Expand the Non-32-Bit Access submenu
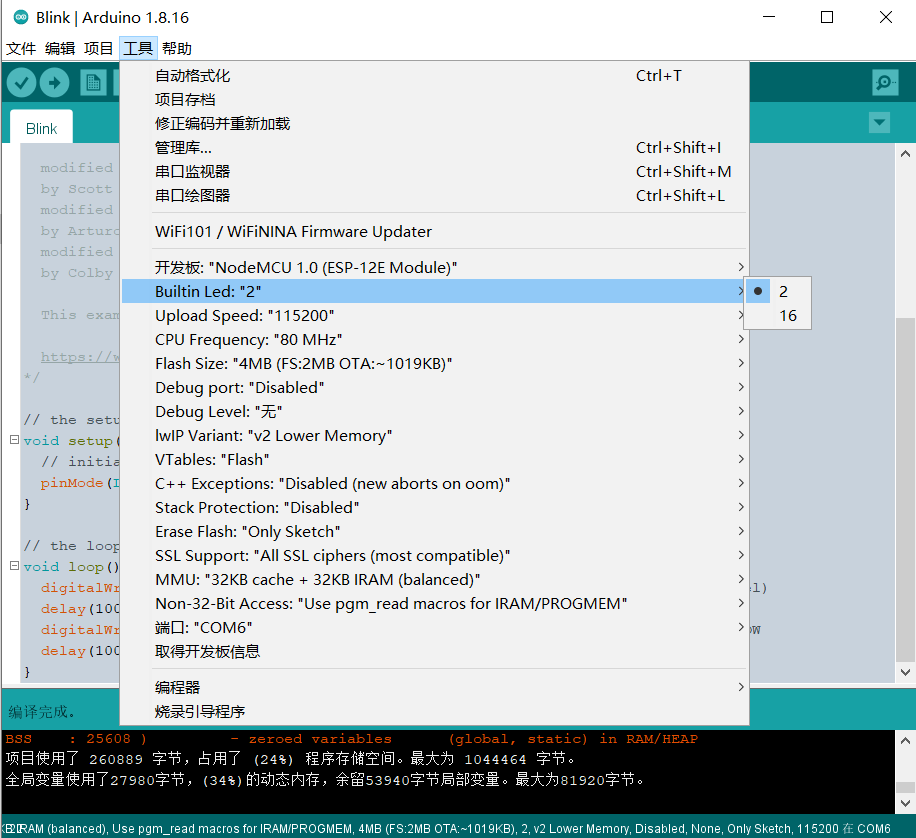The image size is (916, 838). 435,603
